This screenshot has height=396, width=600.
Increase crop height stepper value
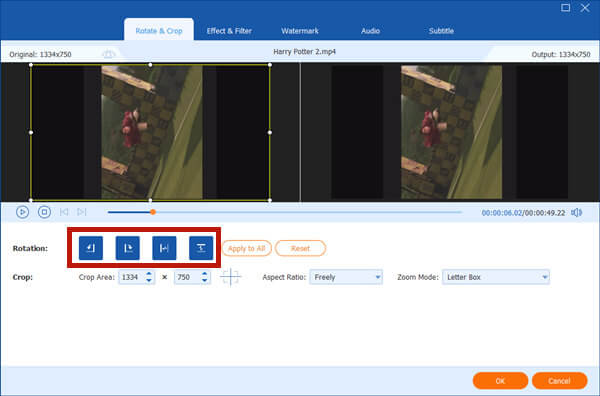(204, 274)
